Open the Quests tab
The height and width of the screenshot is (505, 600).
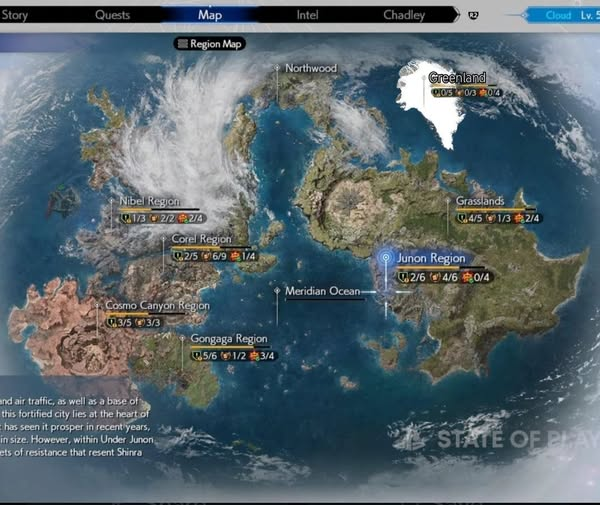pos(112,15)
